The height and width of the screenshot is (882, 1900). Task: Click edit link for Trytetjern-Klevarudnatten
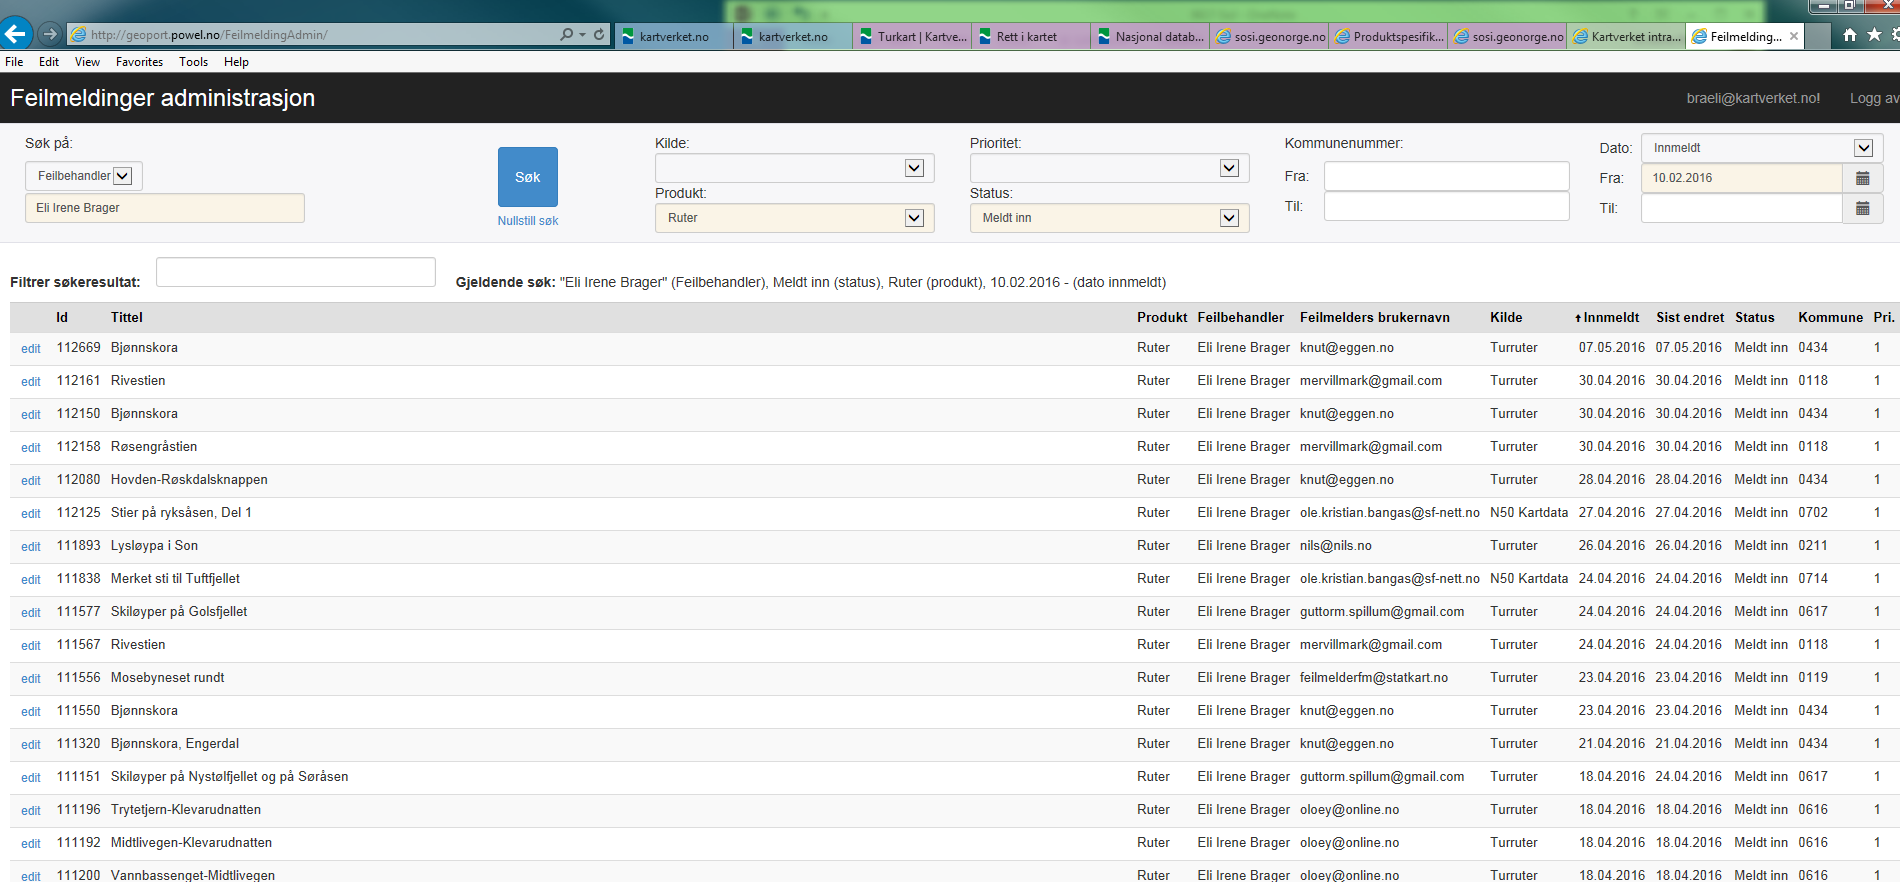31,811
